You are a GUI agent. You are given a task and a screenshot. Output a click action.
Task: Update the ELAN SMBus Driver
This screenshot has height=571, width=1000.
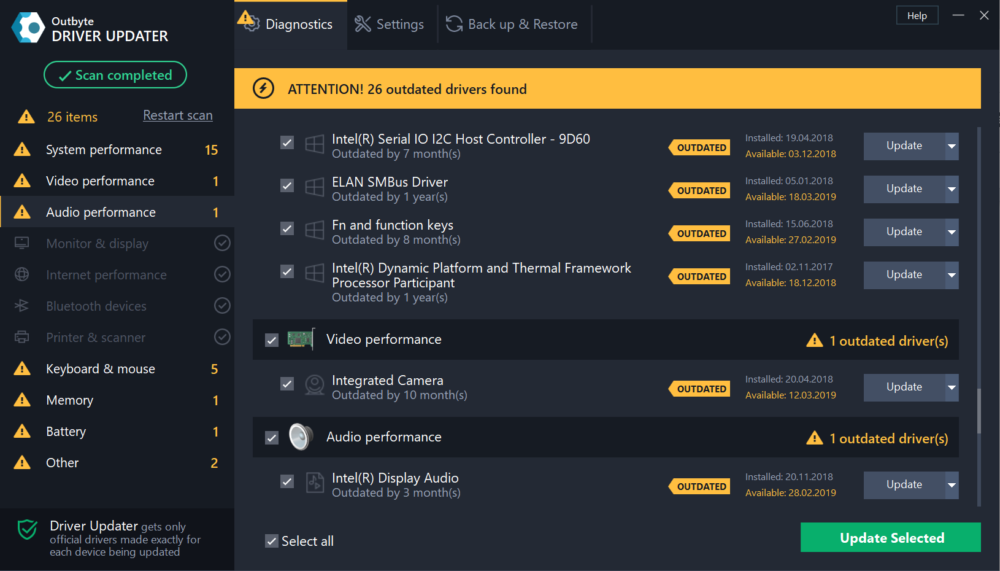pos(904,189)
